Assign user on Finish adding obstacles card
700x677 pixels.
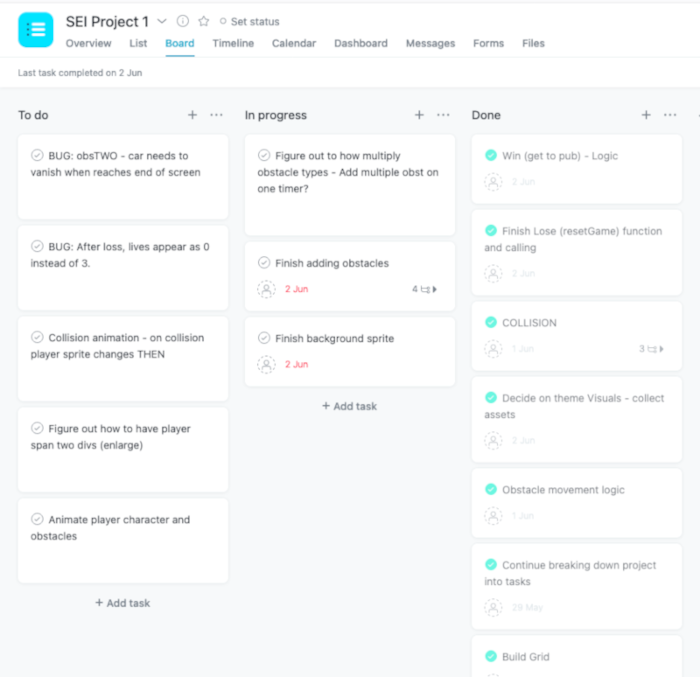click(x=267, y=289)
